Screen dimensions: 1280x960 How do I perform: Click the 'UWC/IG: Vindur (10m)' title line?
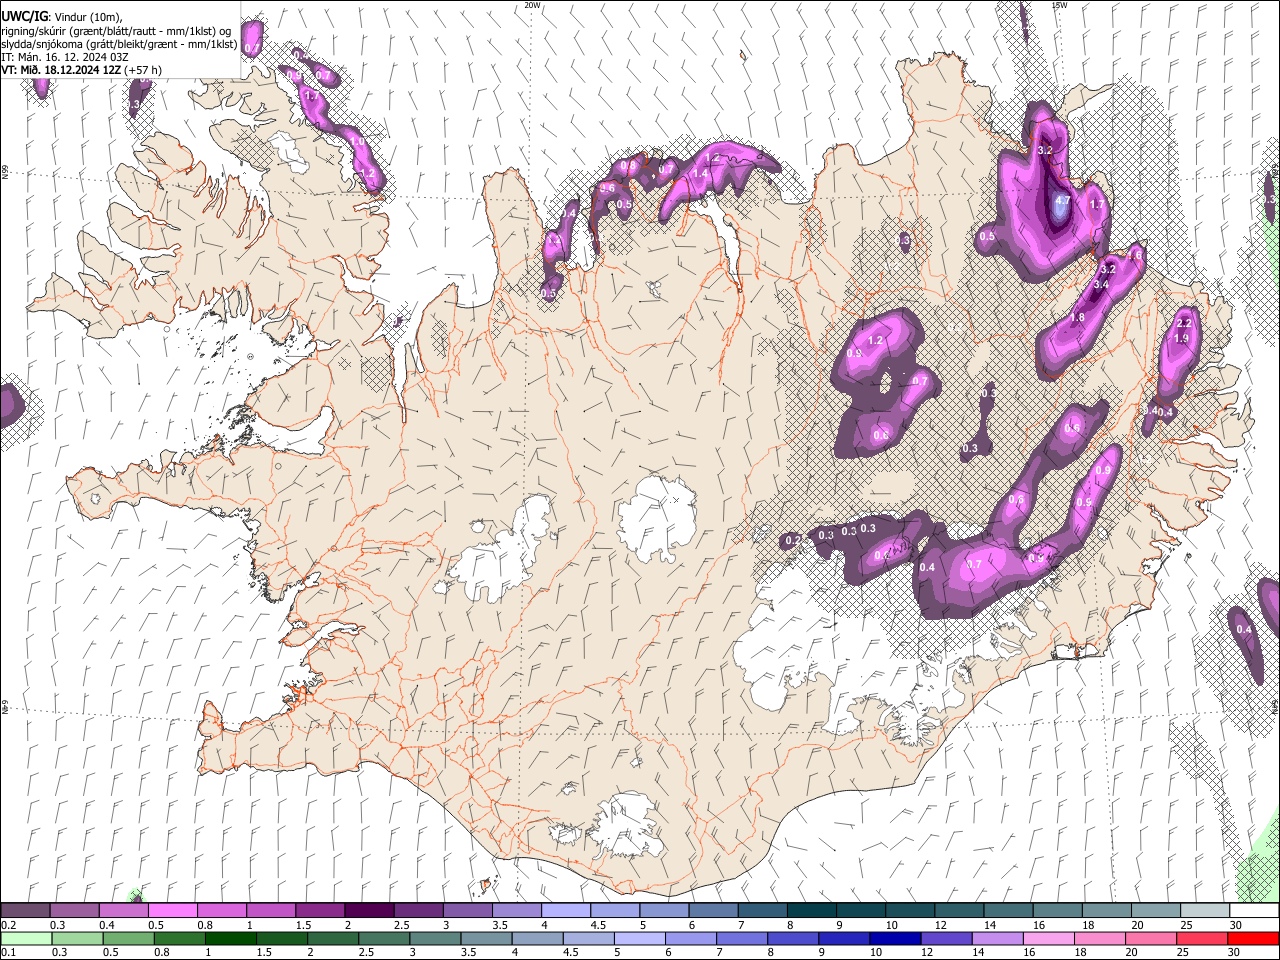[x=61, y=17]
